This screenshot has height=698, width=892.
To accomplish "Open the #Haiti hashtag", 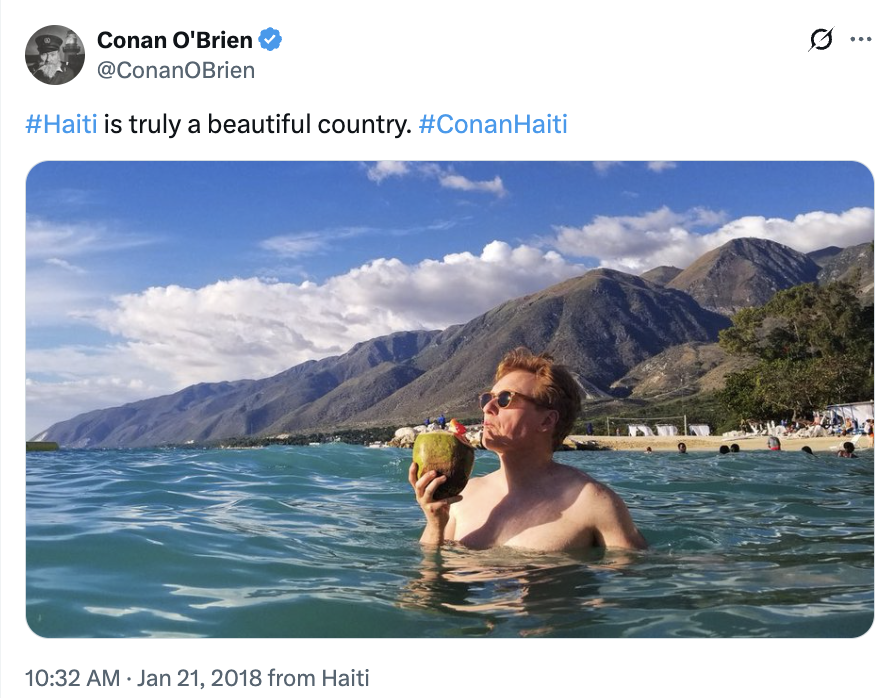I will (61, 125).
